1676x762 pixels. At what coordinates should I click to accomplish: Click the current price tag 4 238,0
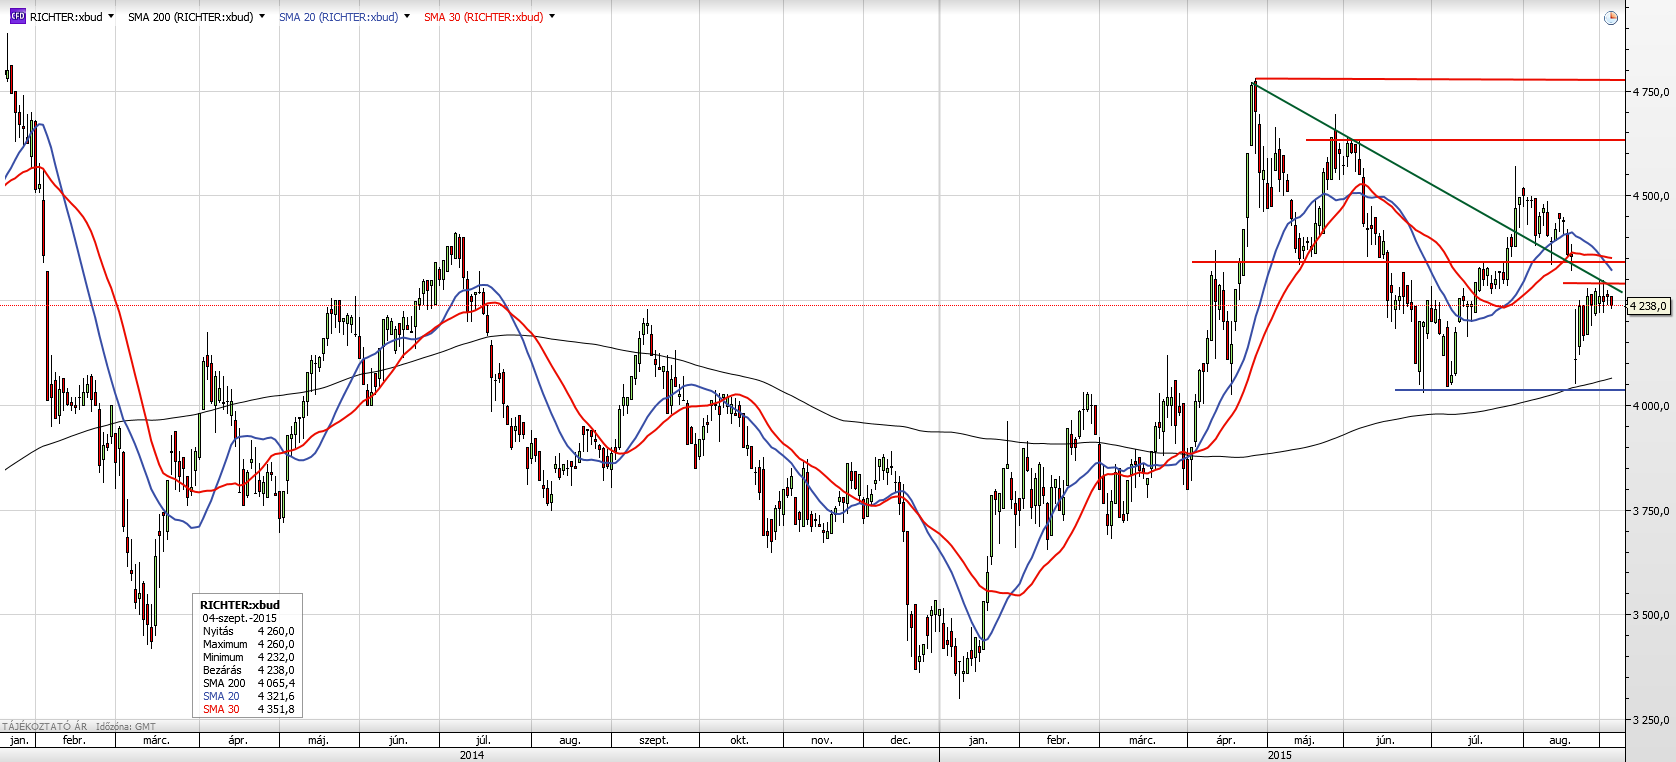[x=1649, y=306]
